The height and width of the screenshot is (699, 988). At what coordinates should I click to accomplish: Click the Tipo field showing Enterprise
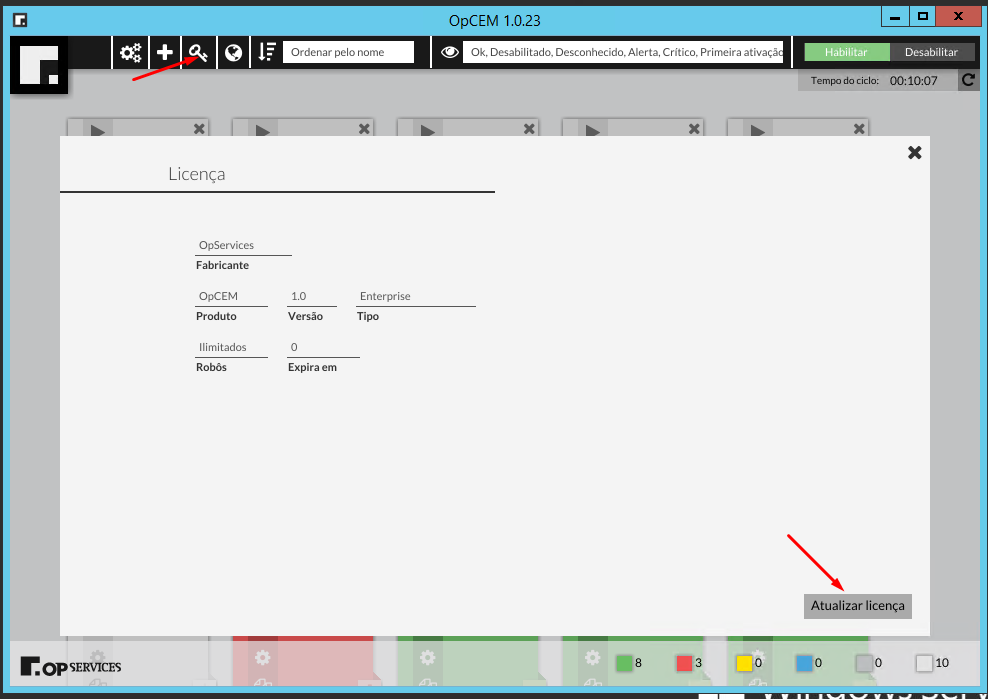pos(415,296)
